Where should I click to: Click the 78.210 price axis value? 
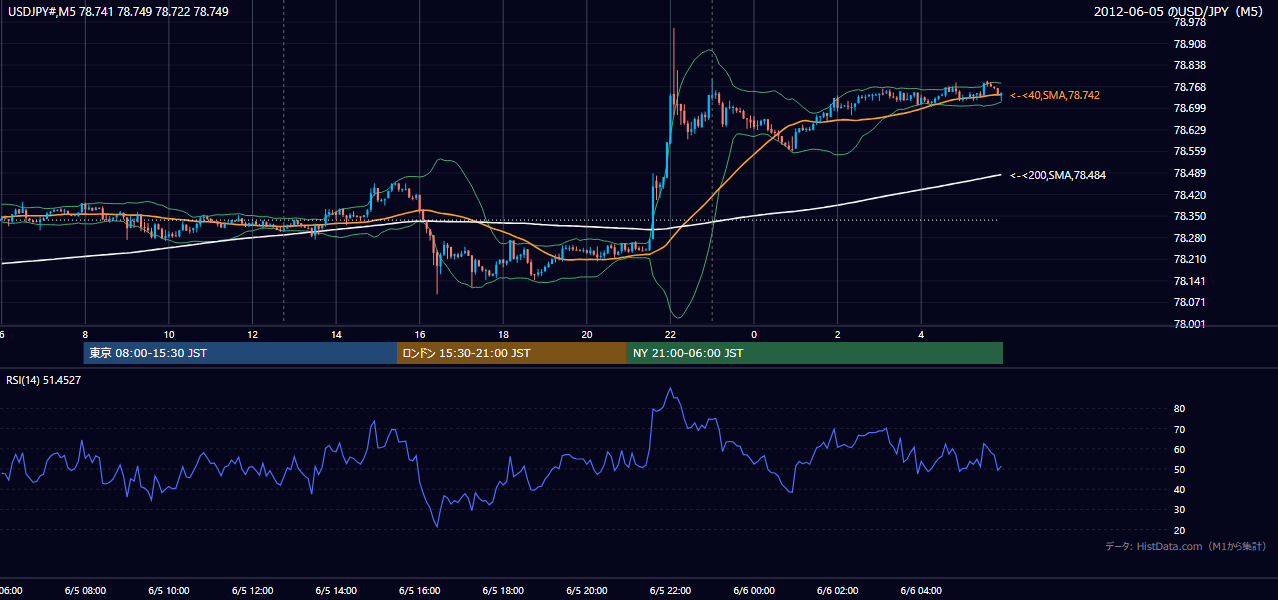coord(1189,259)
